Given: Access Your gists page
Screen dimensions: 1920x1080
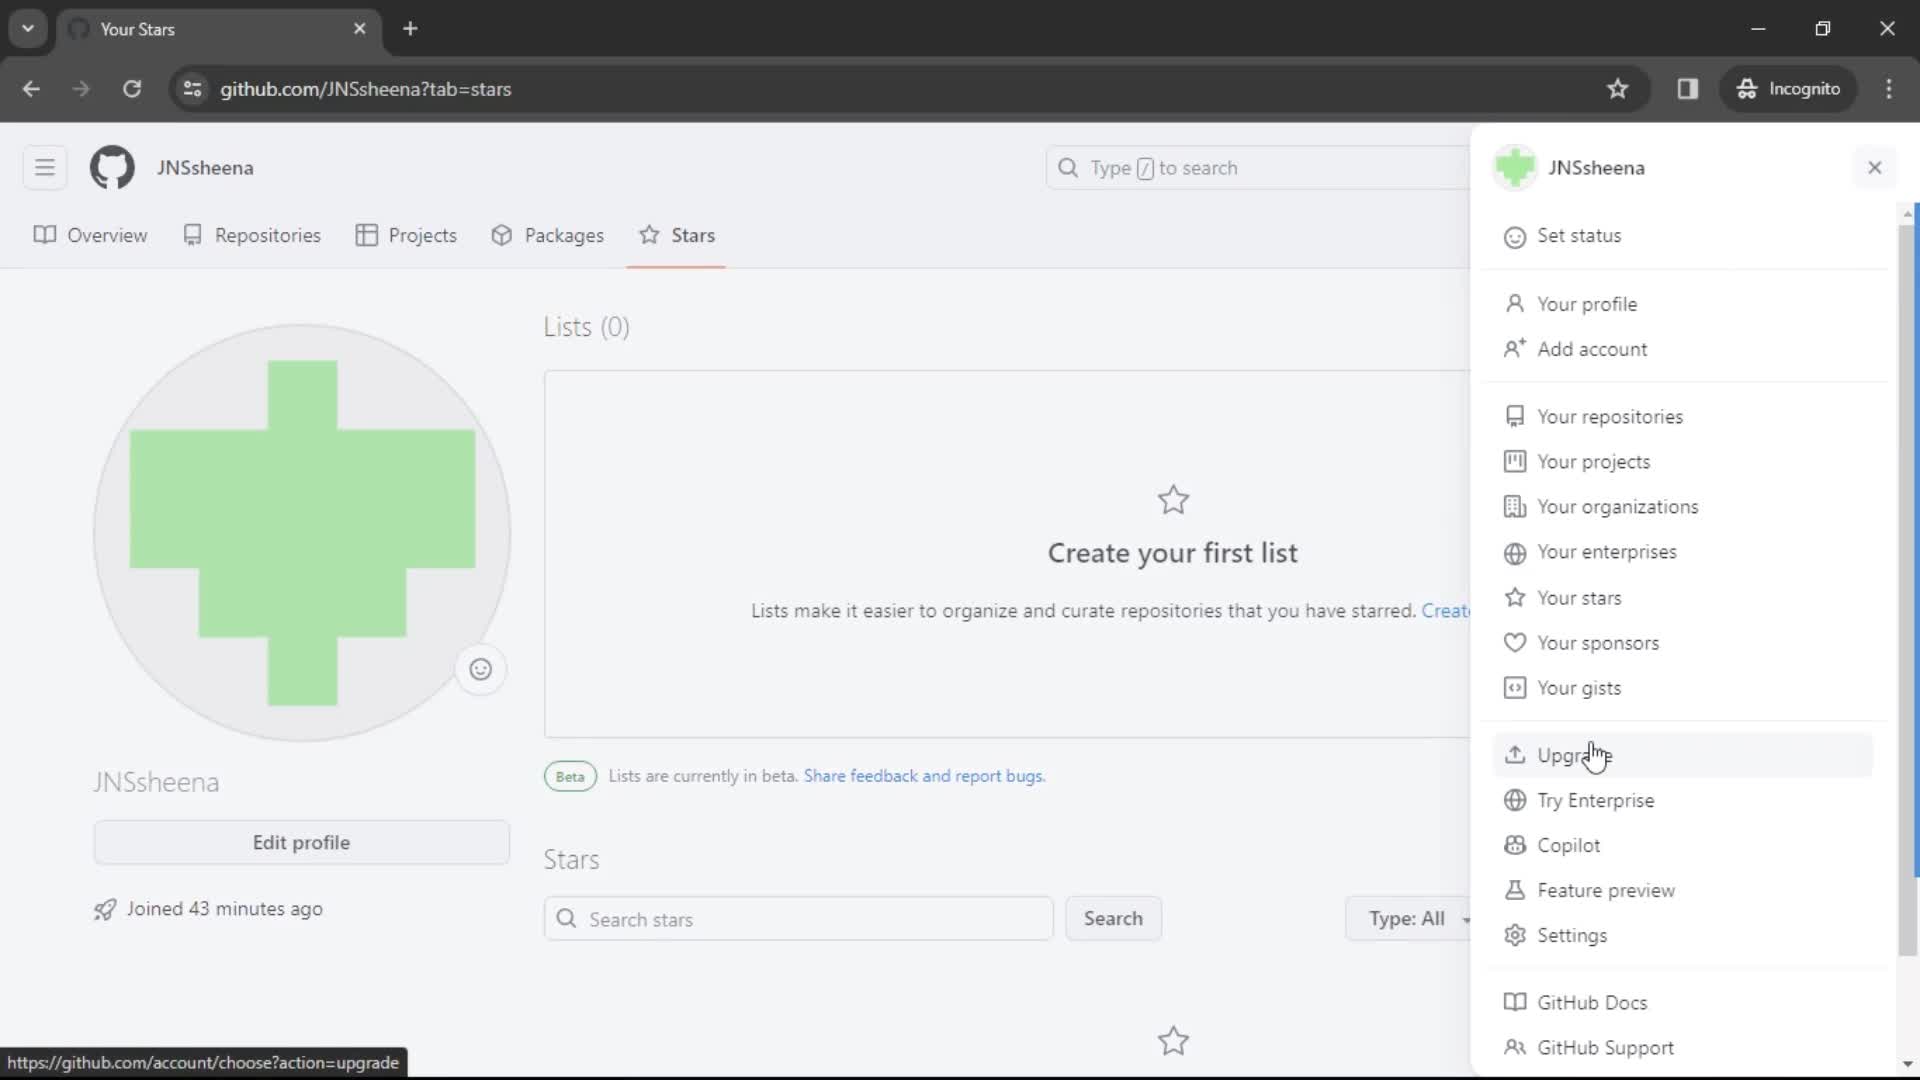Looking at the screenshot, I should tap(1578, 687).
